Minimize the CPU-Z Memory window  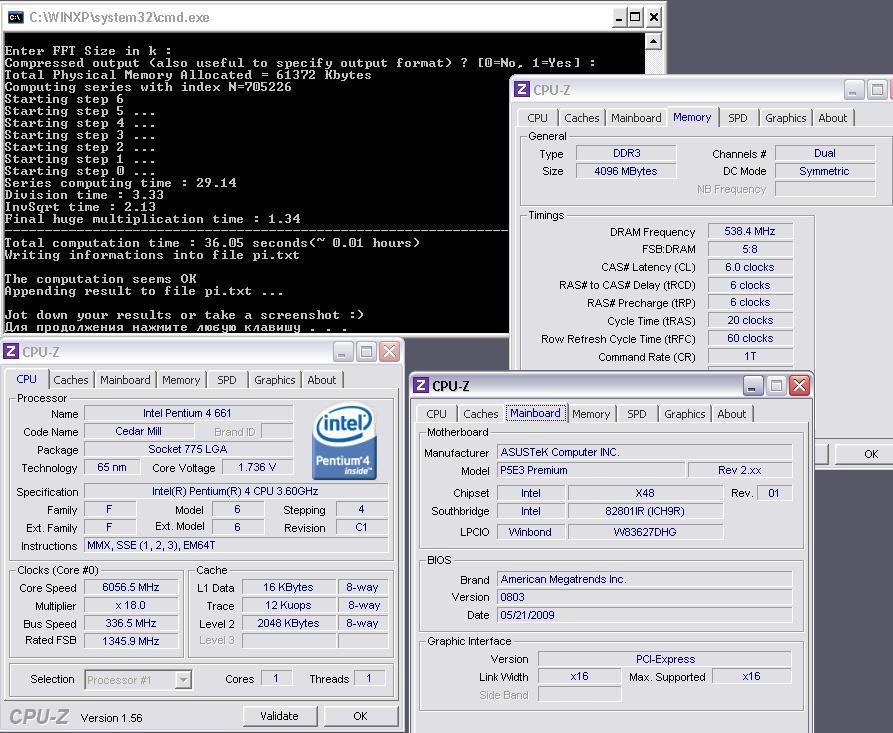[854, 90]
